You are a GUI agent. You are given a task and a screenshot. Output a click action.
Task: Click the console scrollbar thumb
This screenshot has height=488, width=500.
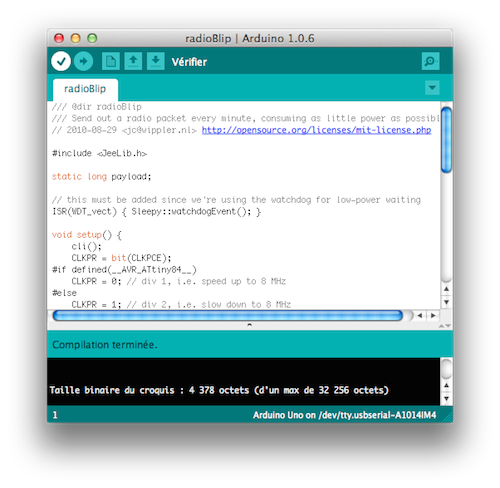tap(446, 368)
